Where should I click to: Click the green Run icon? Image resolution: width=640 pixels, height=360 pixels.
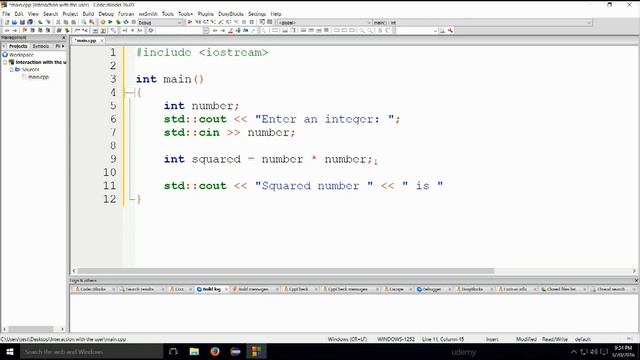pos(110,22)
